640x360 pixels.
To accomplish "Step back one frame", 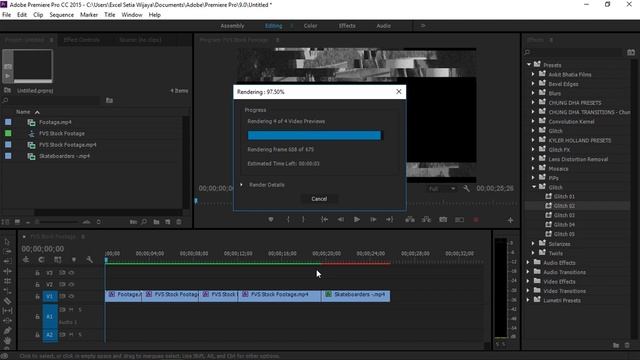I will (x=340, y=220).
